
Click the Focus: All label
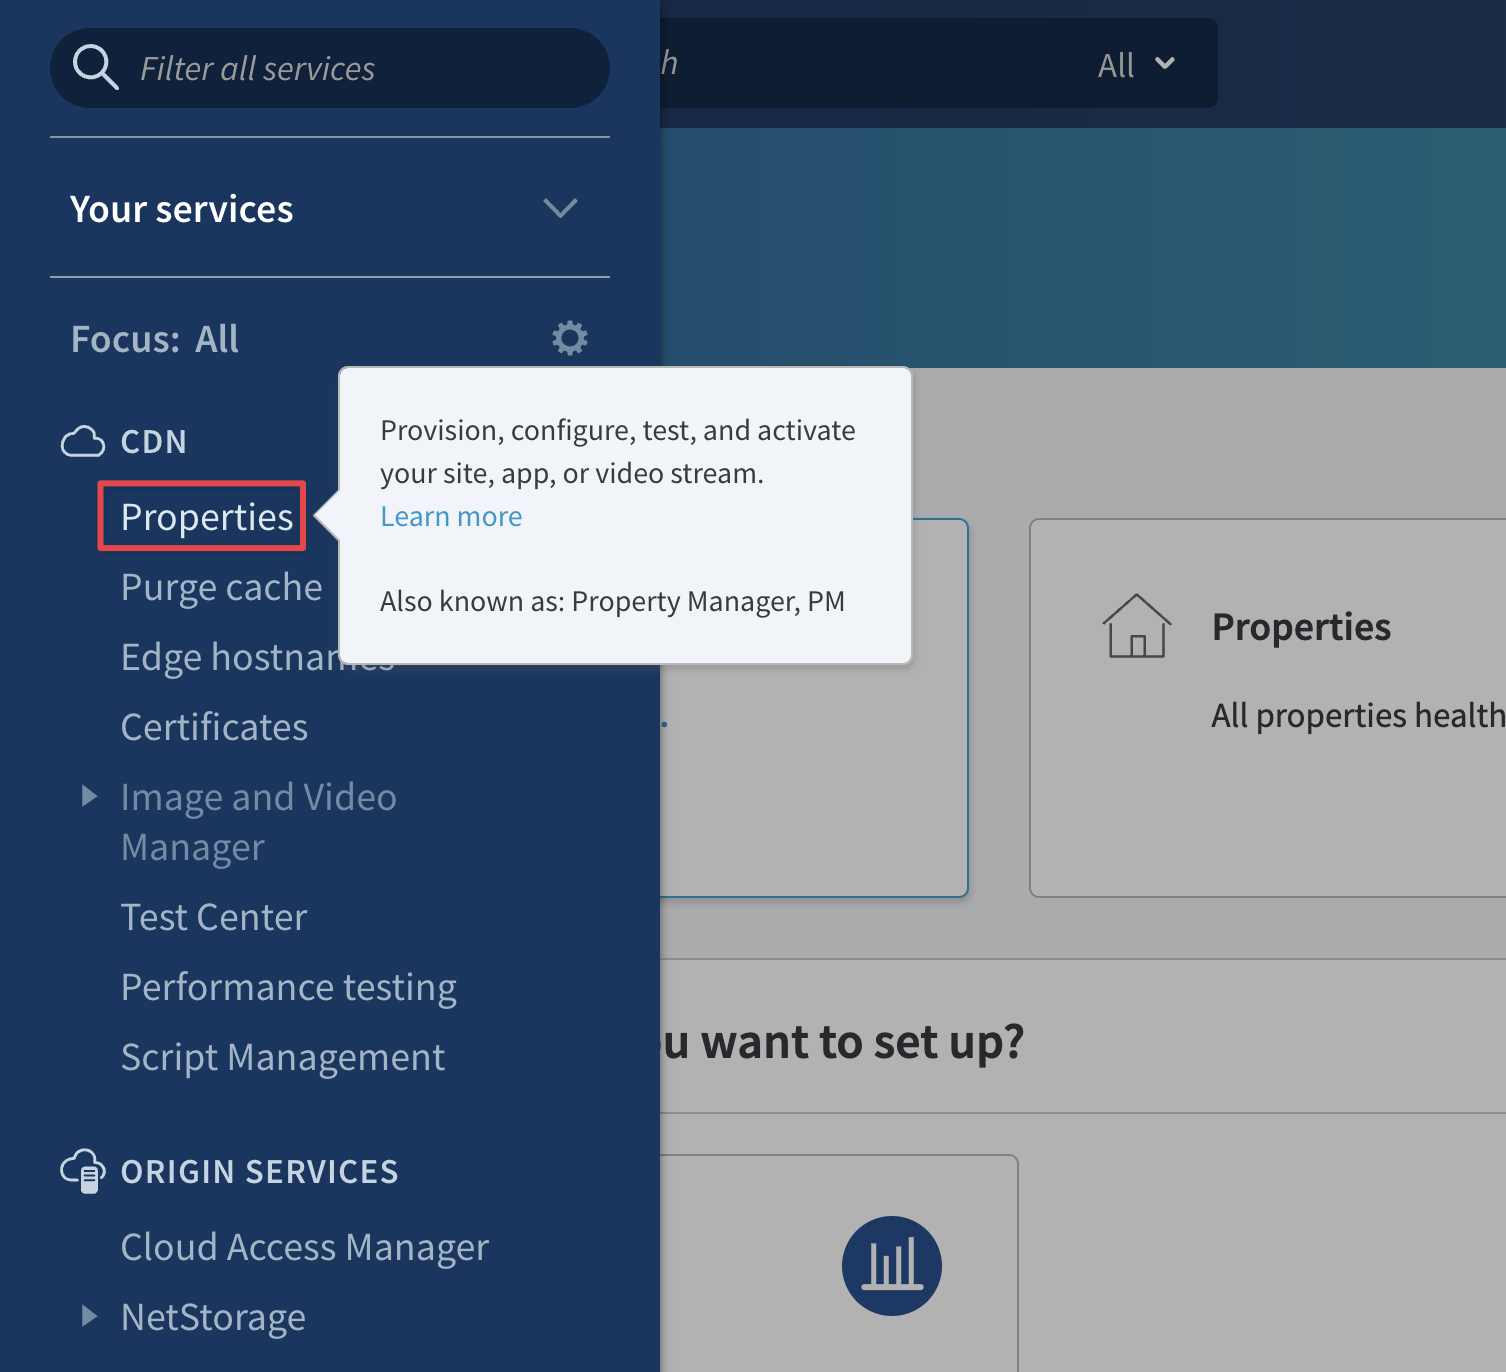click(155, 339)
